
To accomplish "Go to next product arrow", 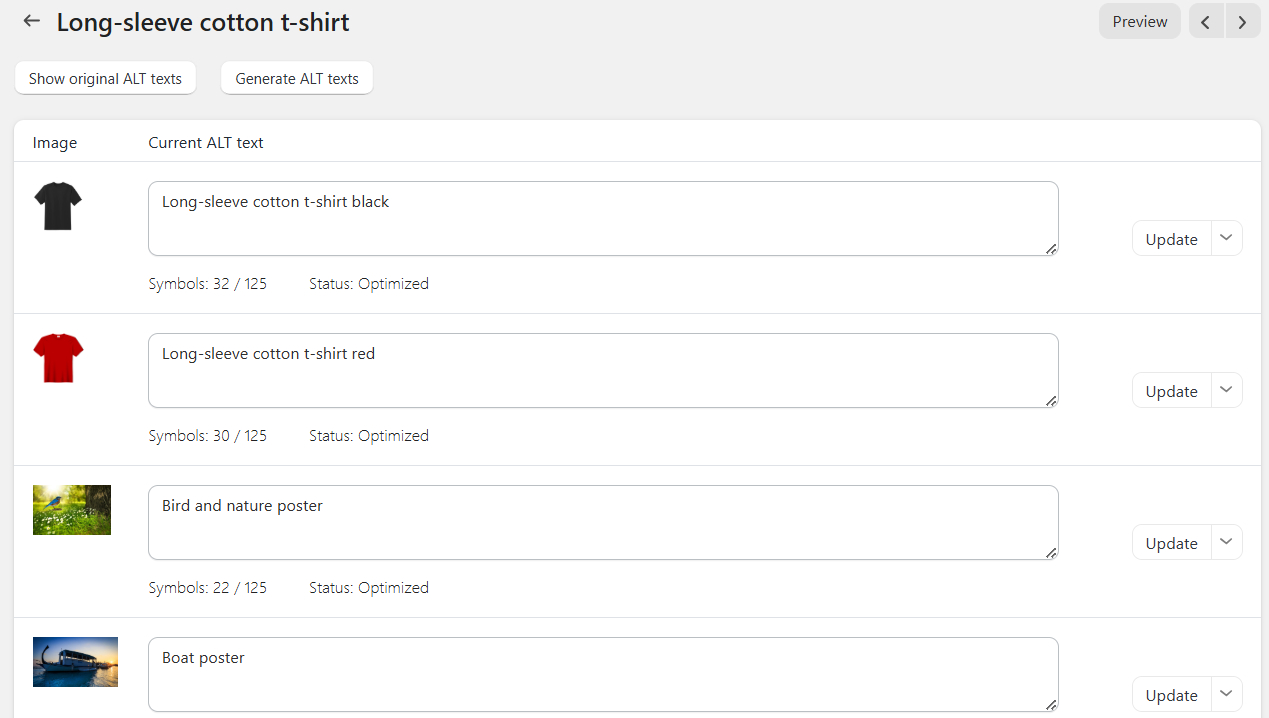I will pos(1242,22).
